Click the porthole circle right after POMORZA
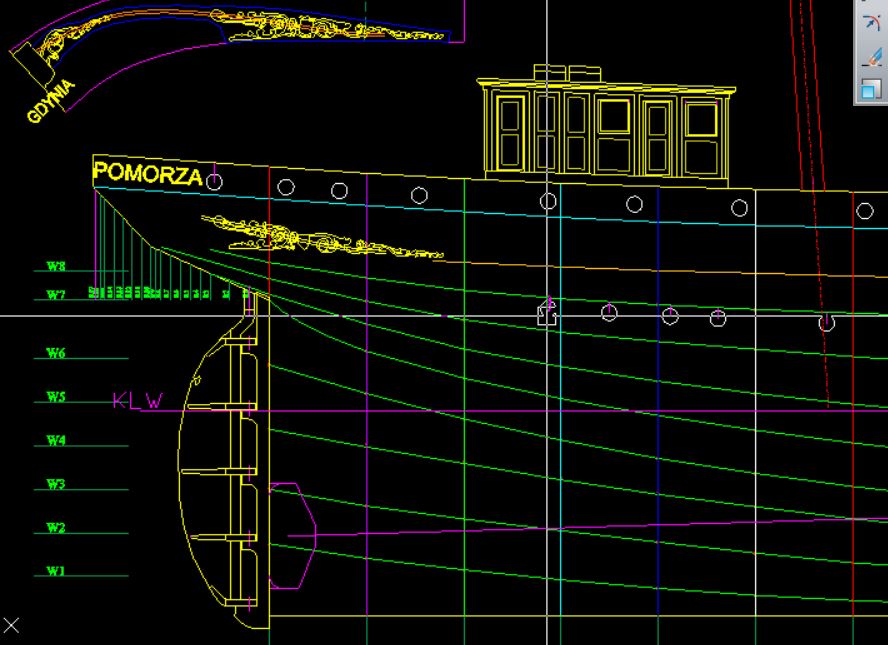Image resolution: width=888 pixels, height=645 pixels. 214,181
